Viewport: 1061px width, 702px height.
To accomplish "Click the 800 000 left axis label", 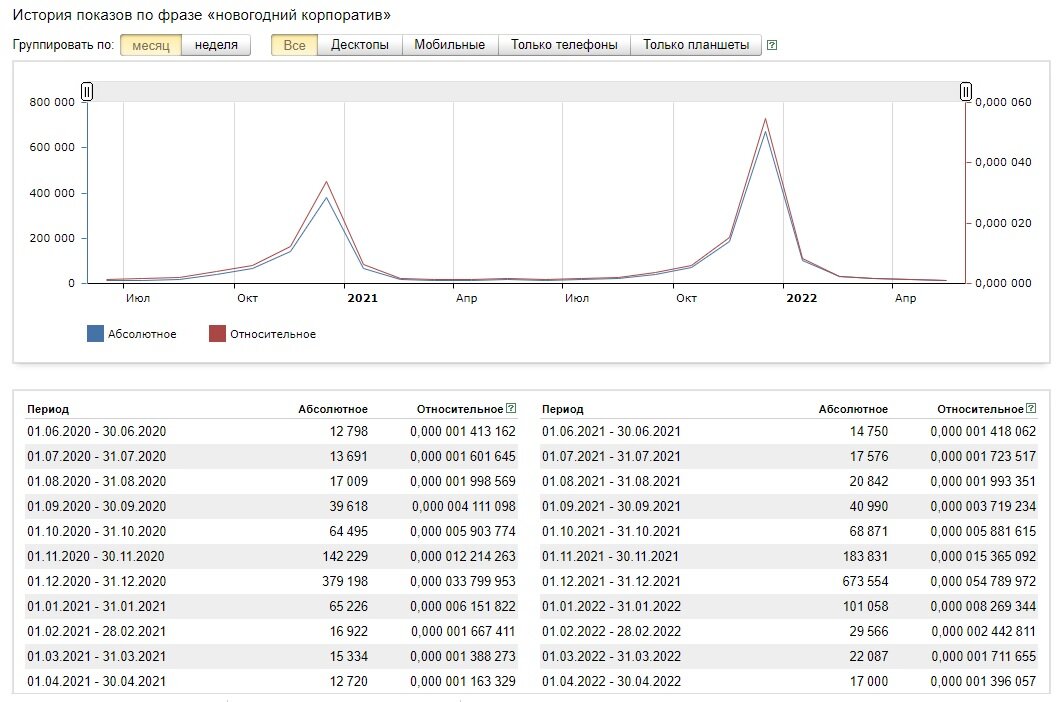I will [52, 102].
